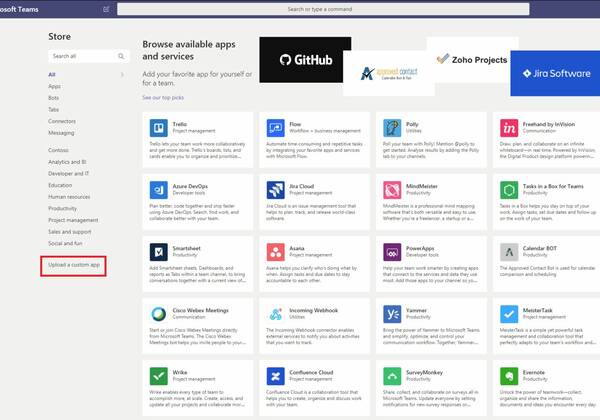Select the Evernote app icon
The height and width of the screenshot is (420, 600).
(x=509, y=376)
